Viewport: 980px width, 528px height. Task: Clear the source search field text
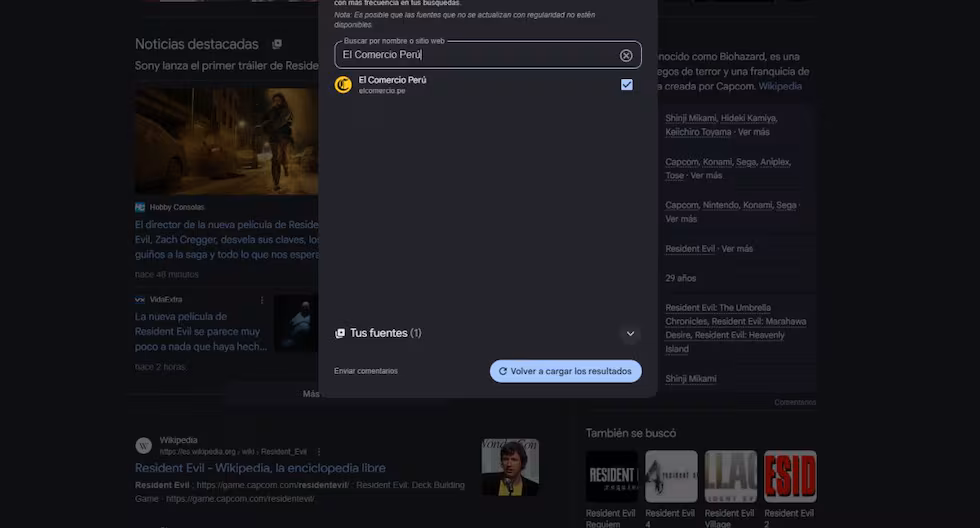tap(626, 55)
